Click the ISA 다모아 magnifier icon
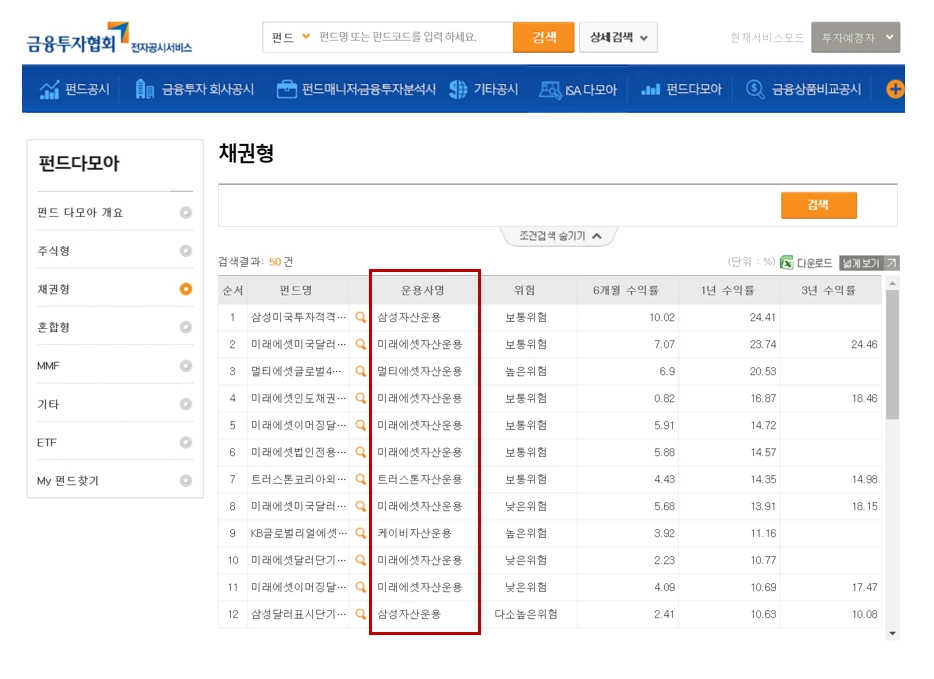This screenshot has width=934, height=679. [x=550, y=90]
